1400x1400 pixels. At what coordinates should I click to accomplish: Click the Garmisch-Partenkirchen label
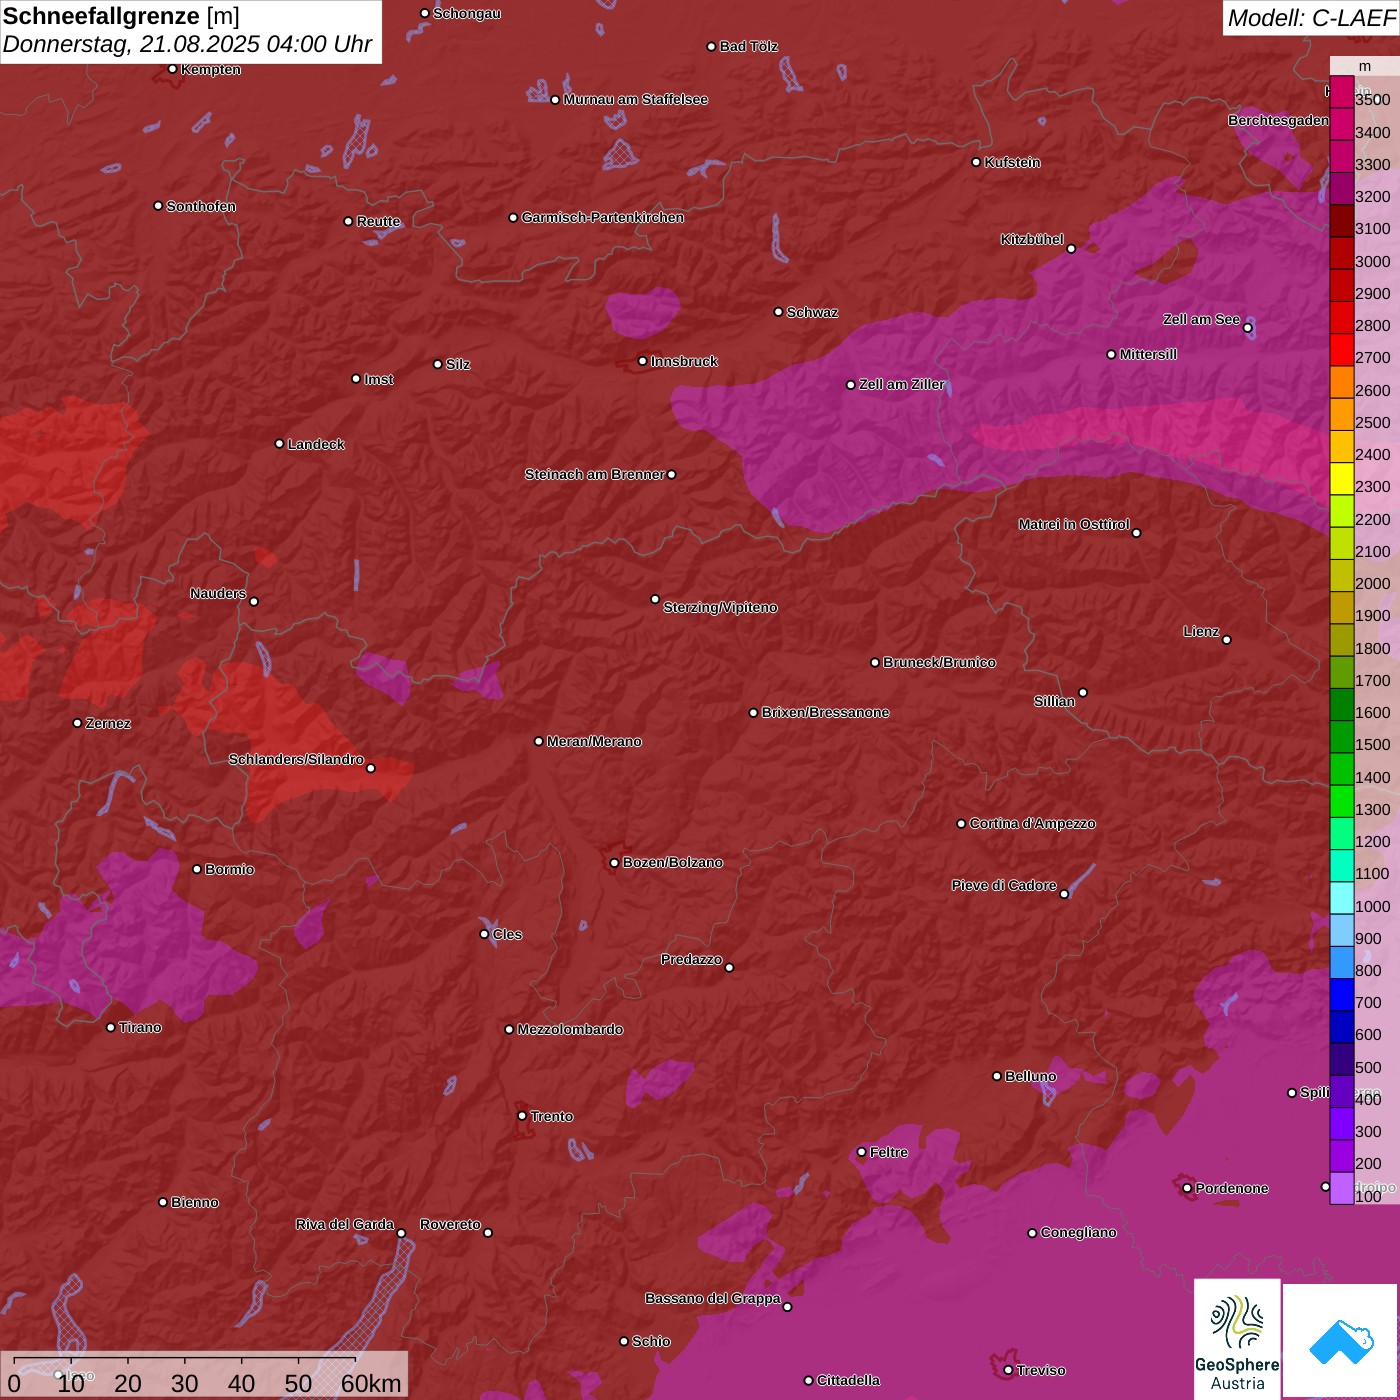[603, 217]
